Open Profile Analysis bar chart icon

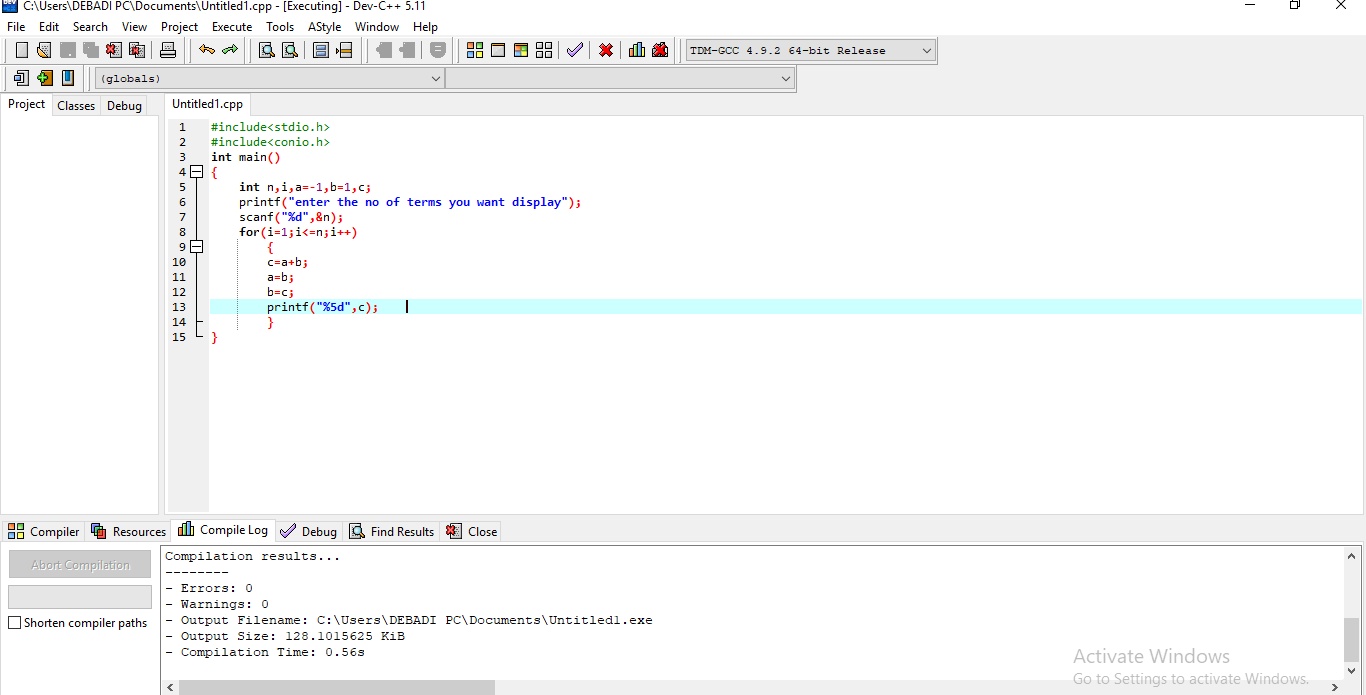(637, 50)
